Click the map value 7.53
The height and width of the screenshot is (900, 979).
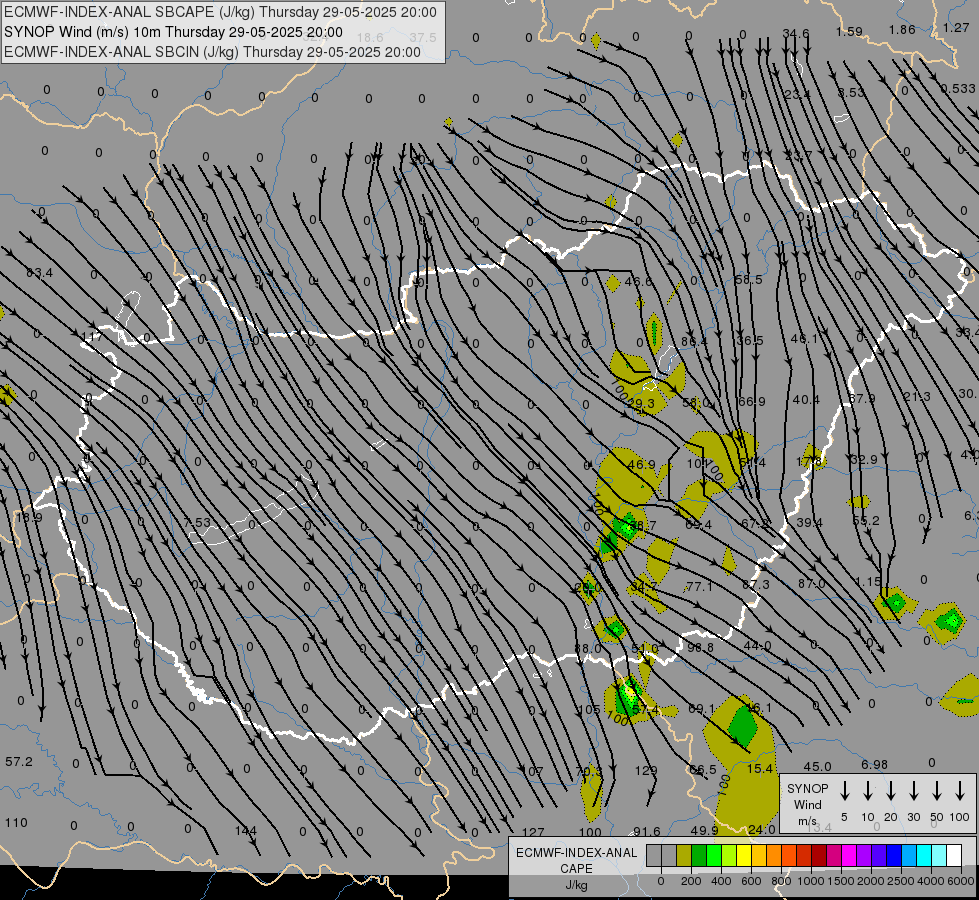197,522
